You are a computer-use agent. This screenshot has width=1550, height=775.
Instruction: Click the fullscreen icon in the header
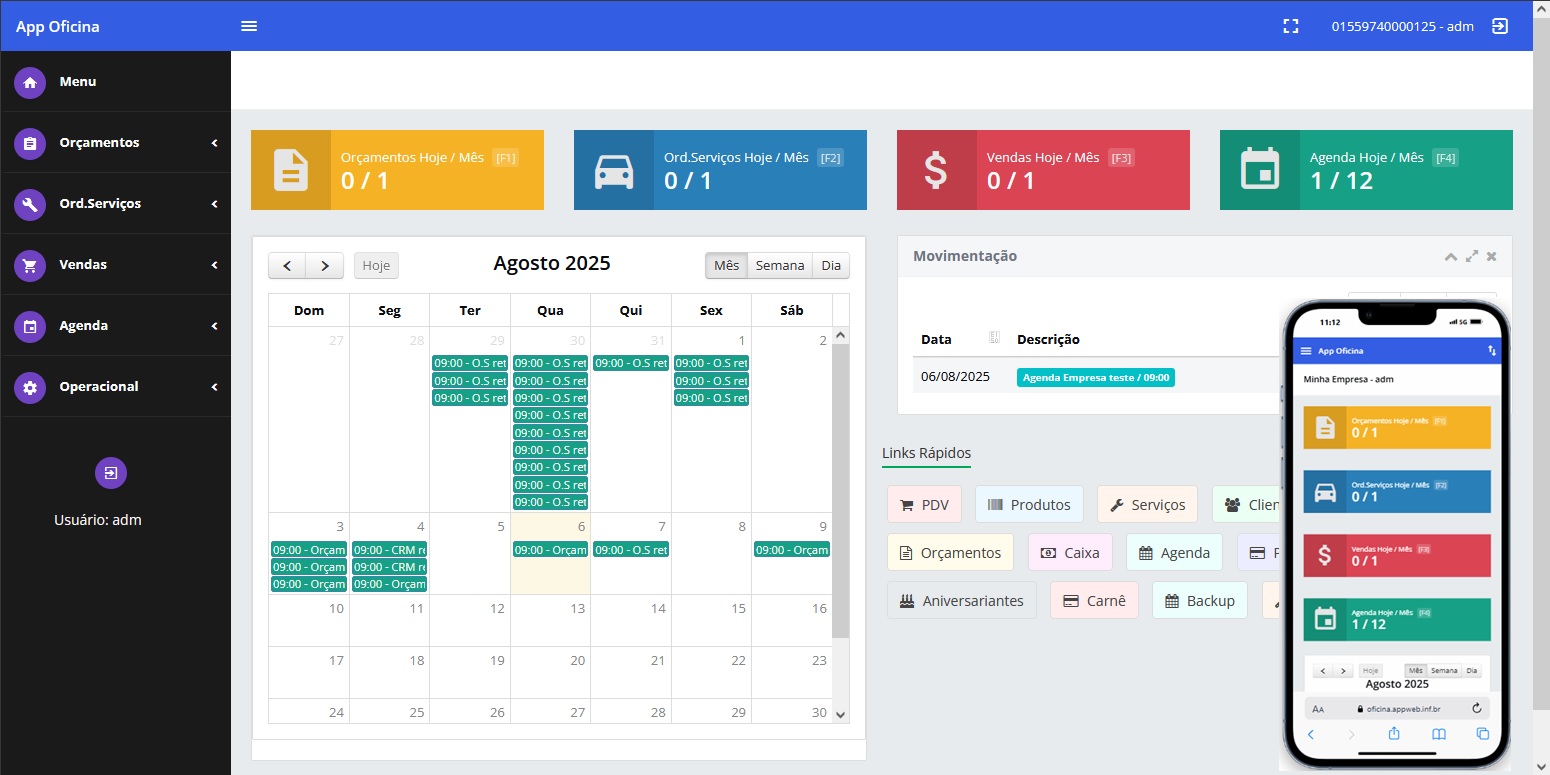pyautogui.click(x=1290, y=26)
